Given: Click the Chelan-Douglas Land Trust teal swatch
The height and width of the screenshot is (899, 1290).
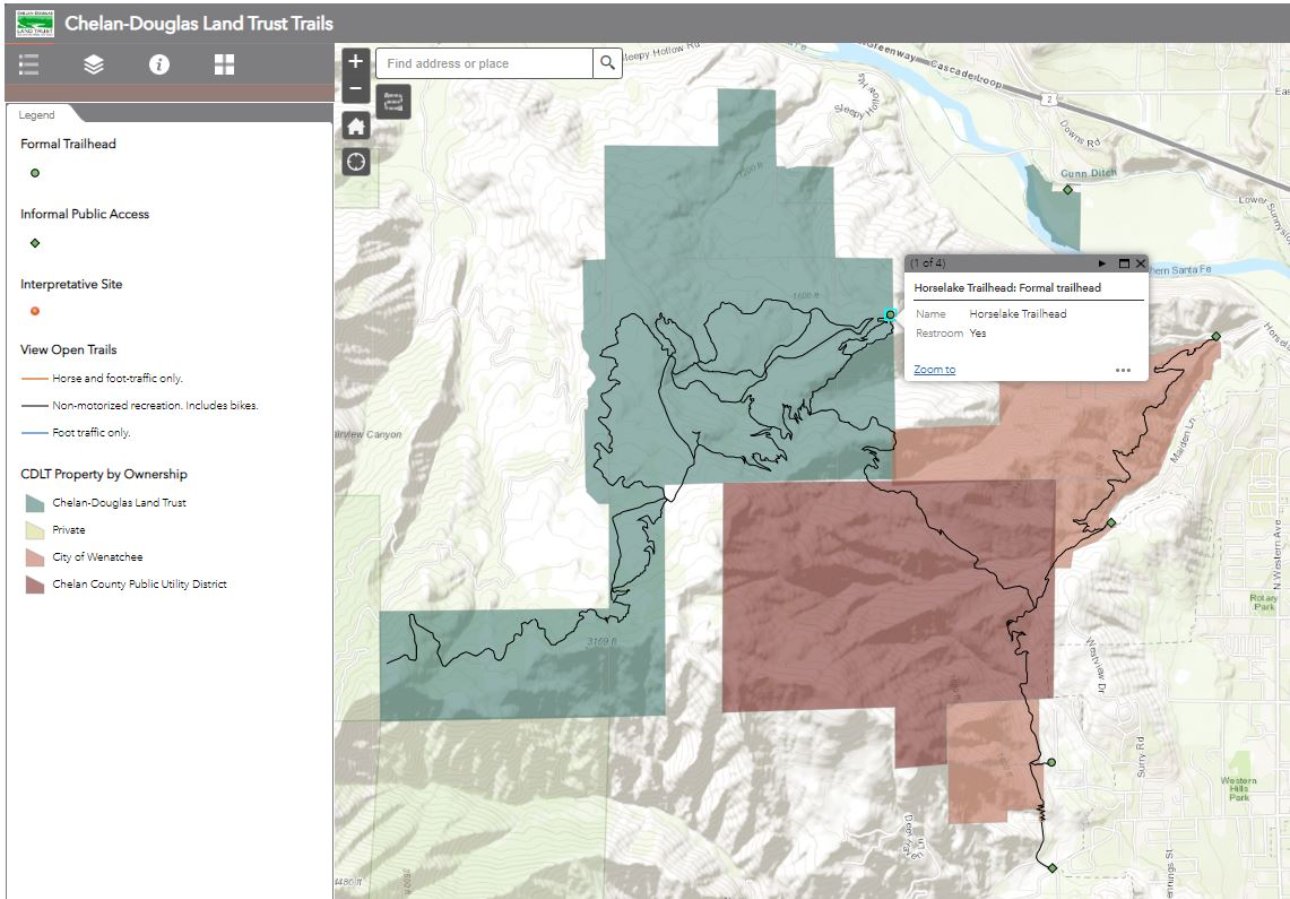Looking at the screenshot, I should 35,503.
